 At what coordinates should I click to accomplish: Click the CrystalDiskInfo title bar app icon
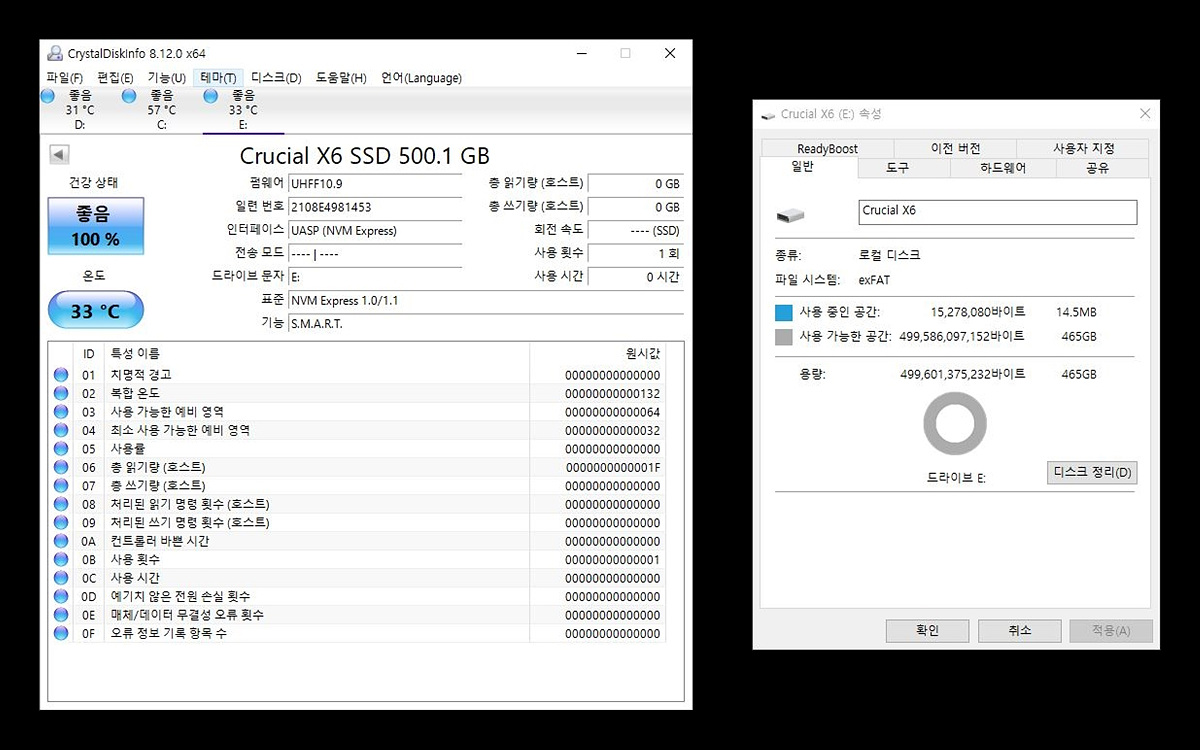pyautogui.click(x=55, y=53)
